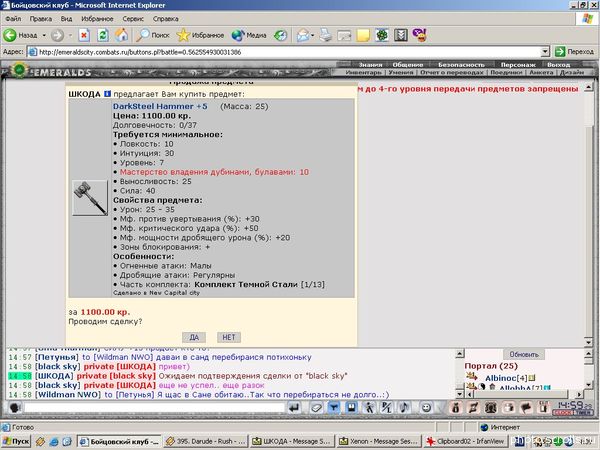Go to Home page icon
This screenshot has height=450, width=600.
(x=122, y=35)
